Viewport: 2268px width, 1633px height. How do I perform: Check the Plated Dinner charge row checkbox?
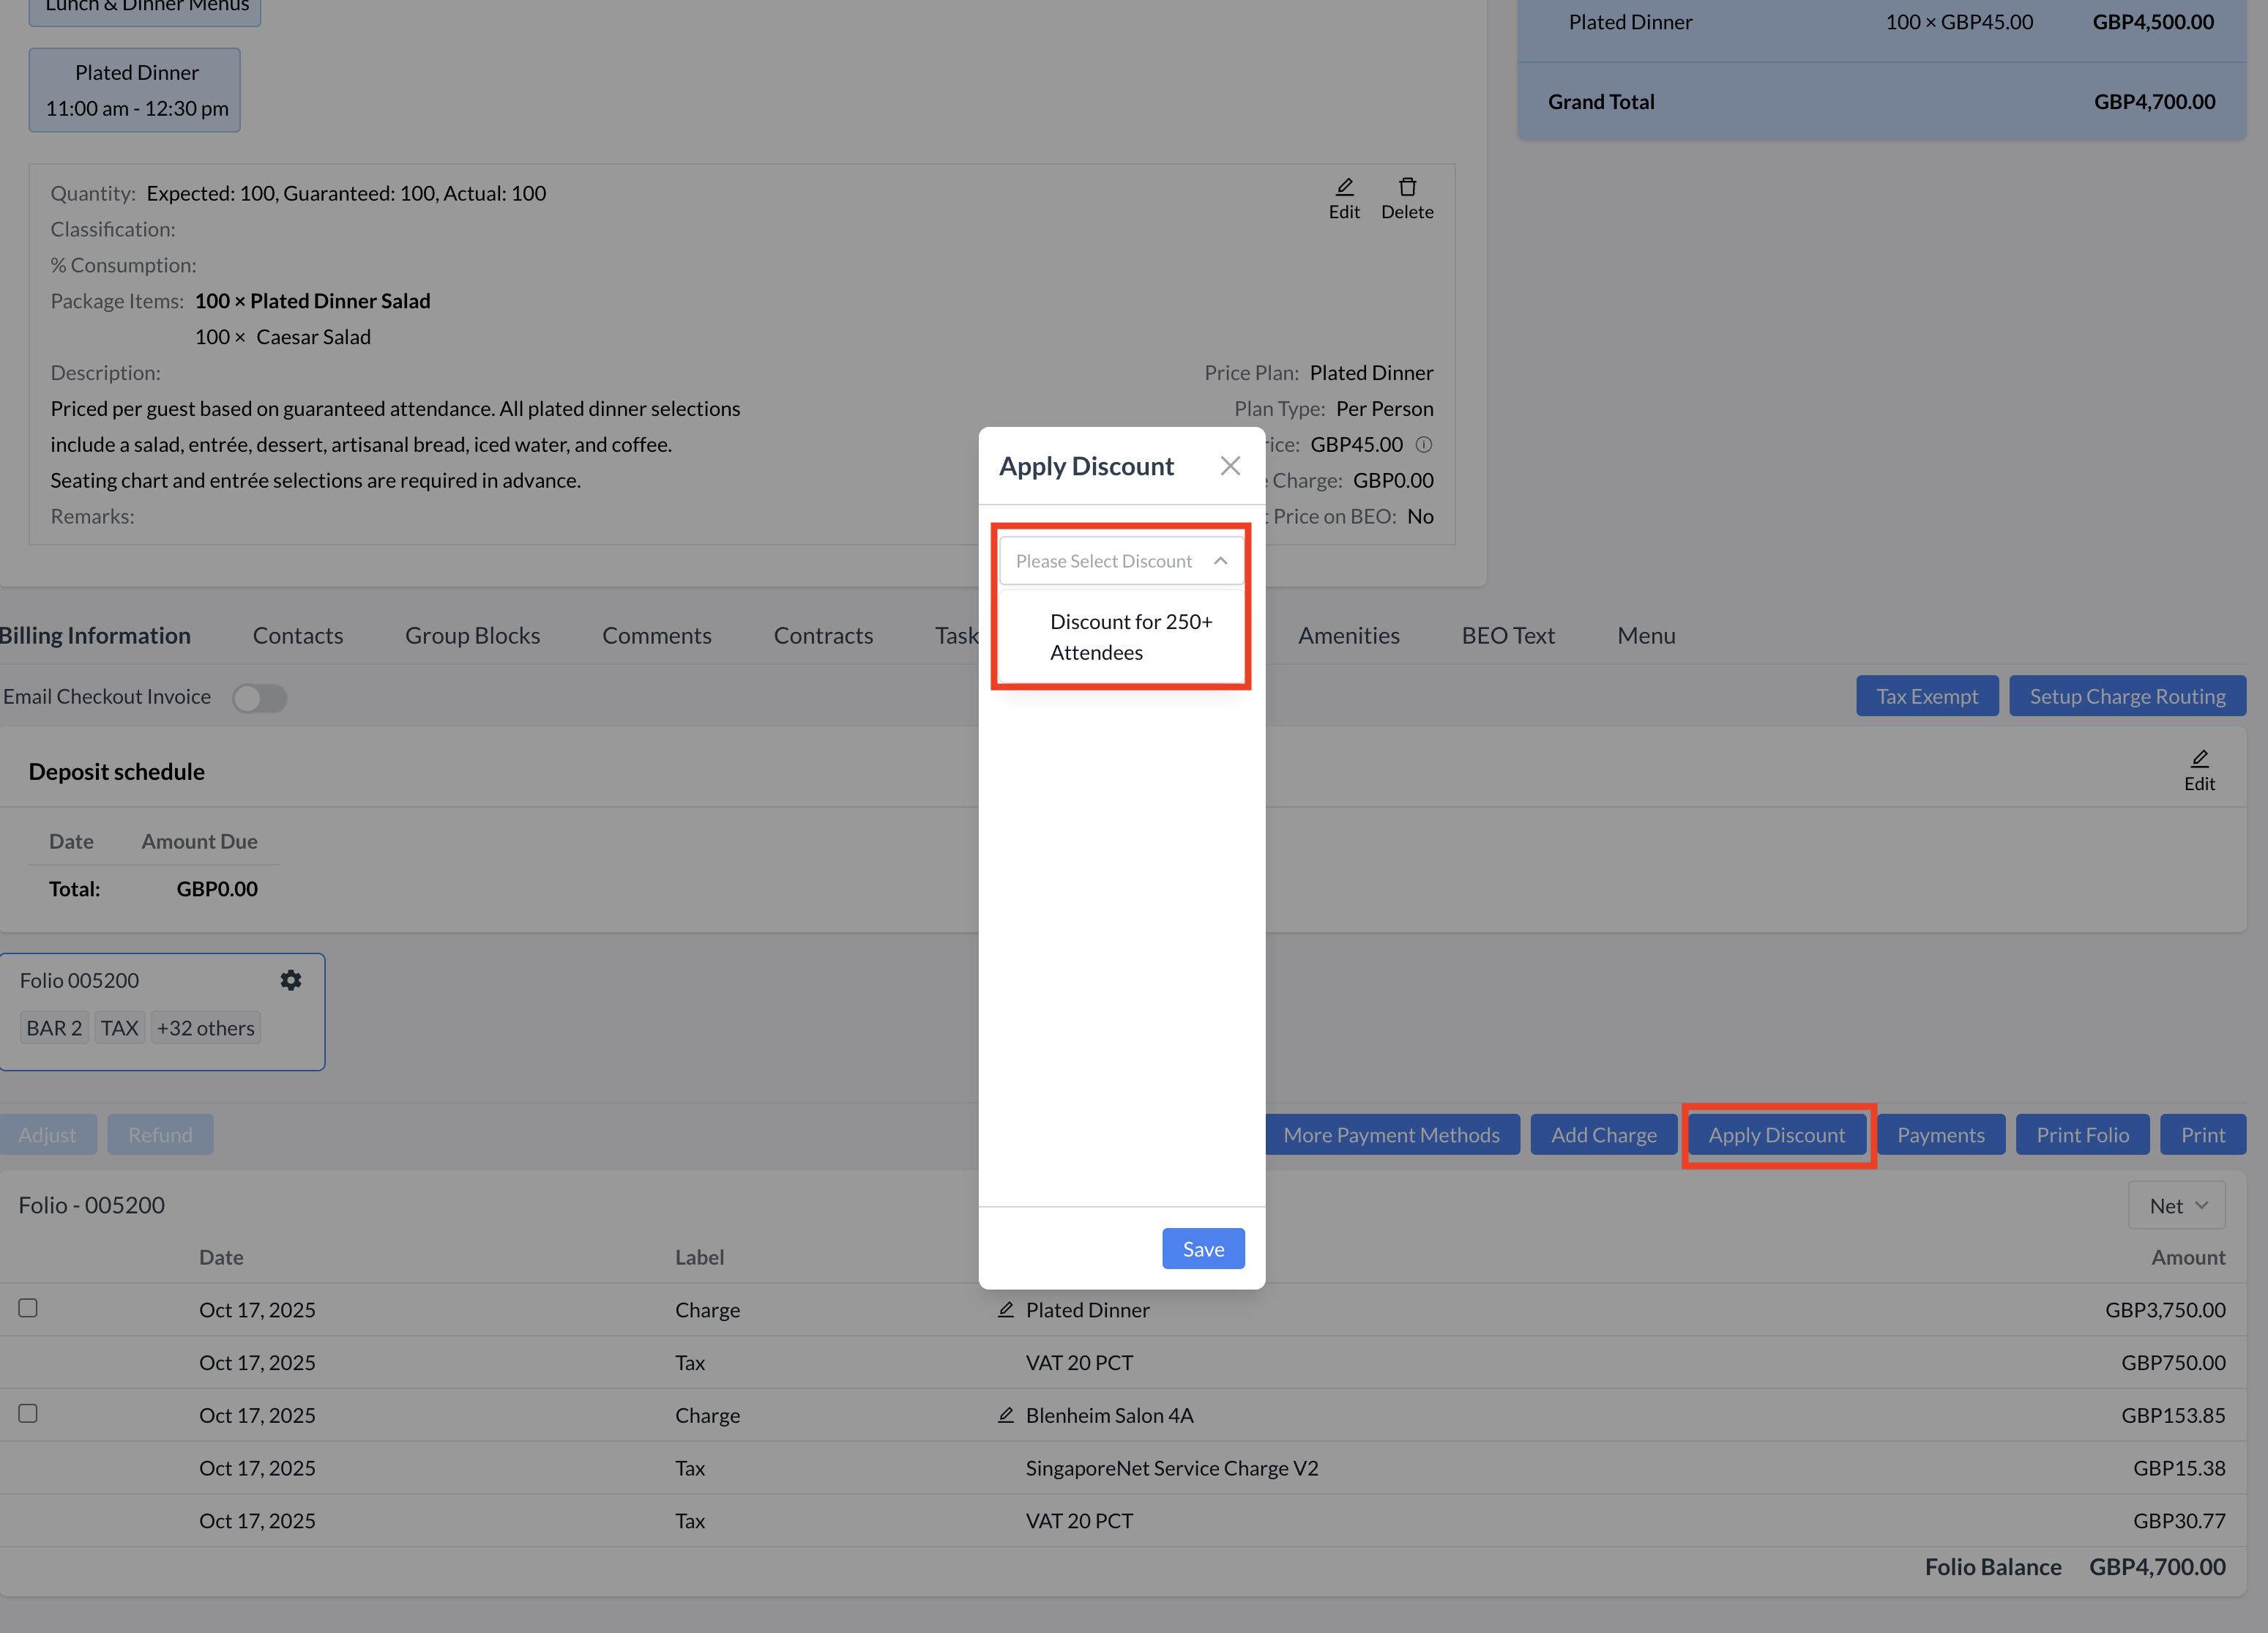[28, 1308]
